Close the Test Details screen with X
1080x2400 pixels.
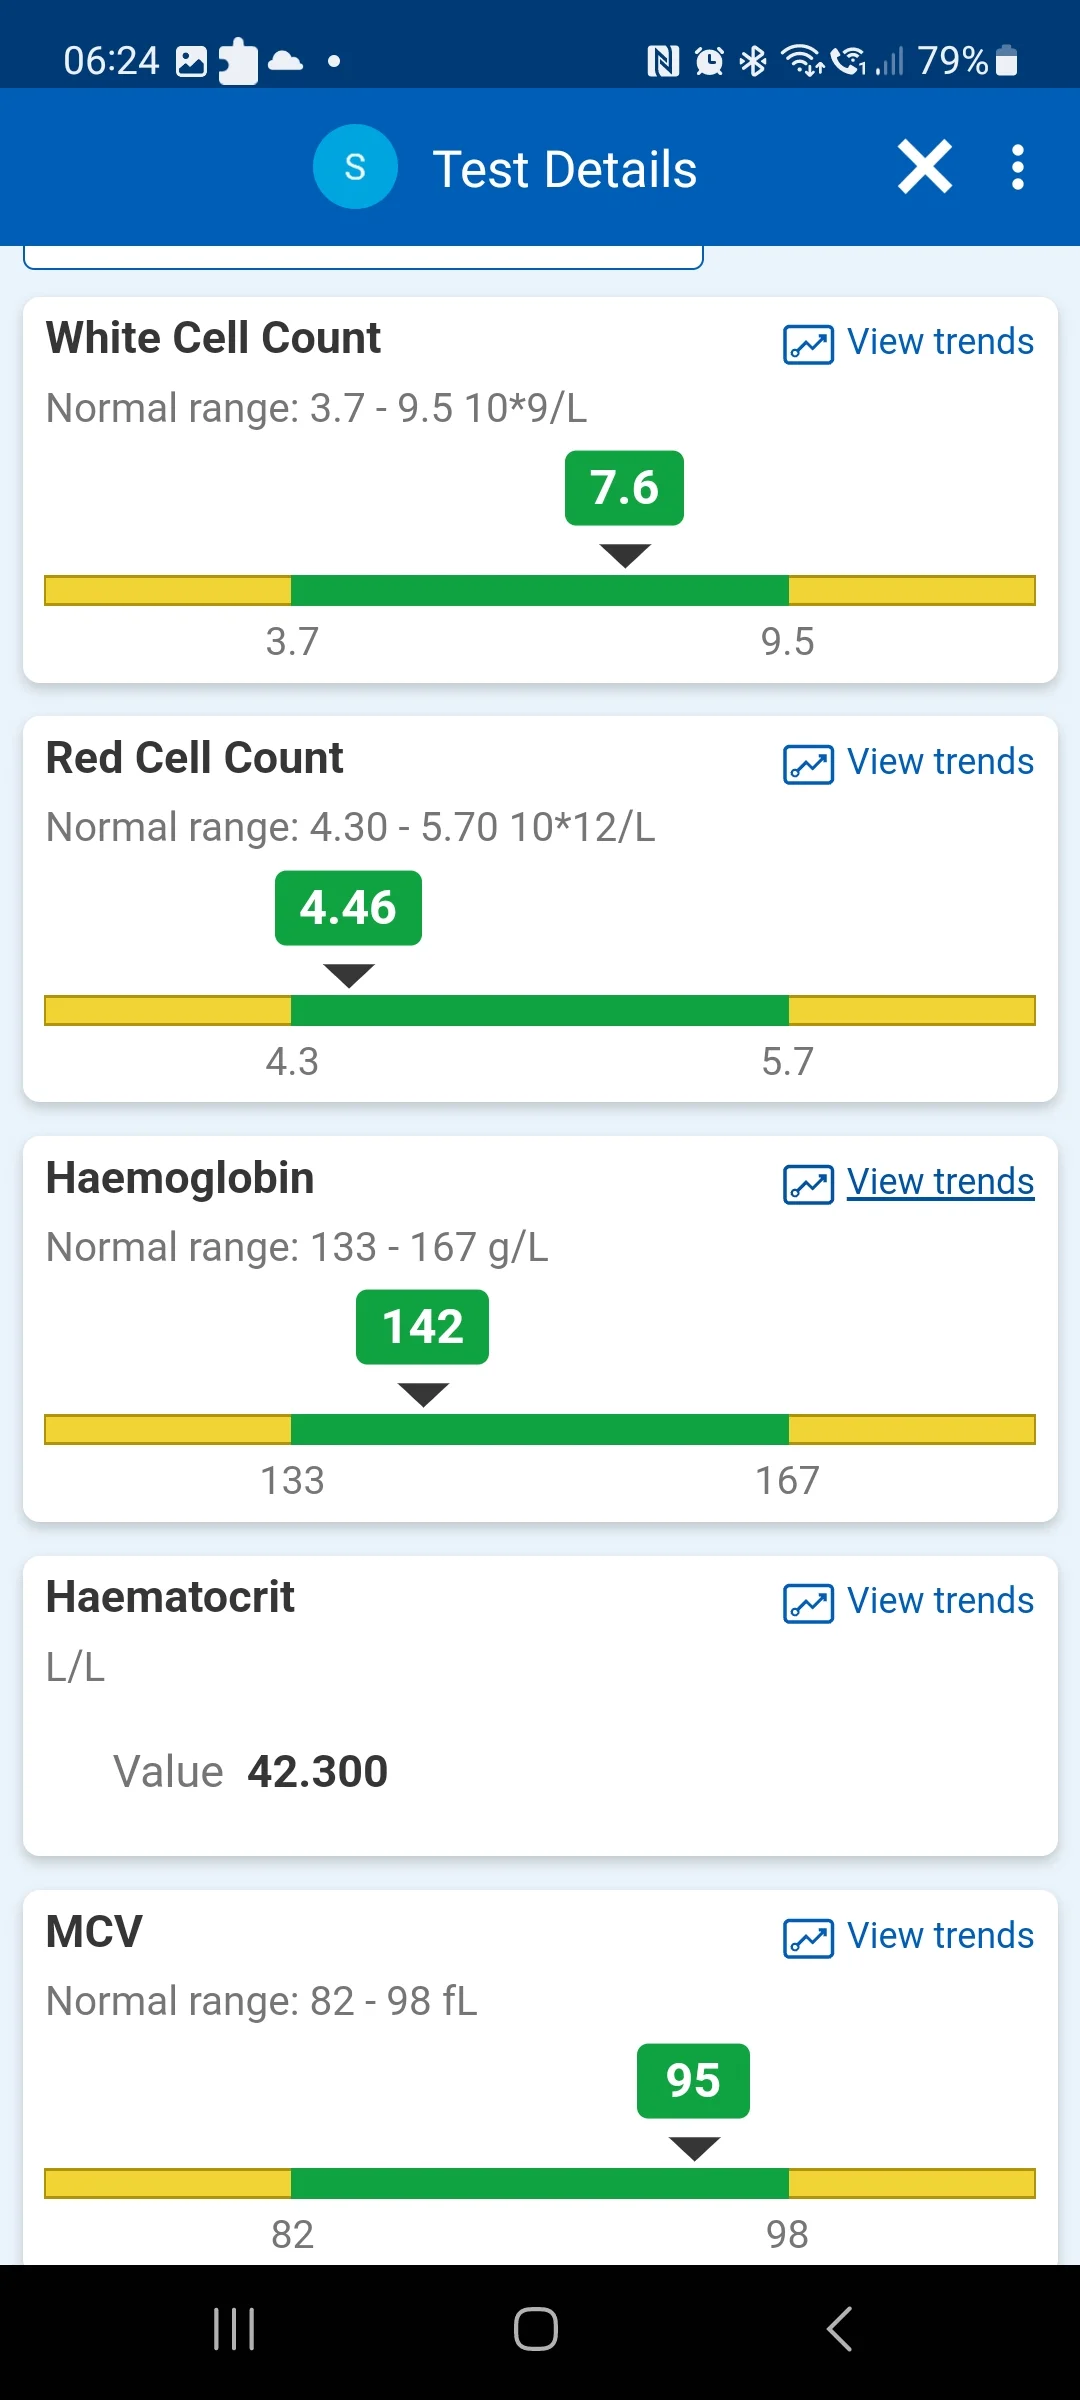(925, 167)
